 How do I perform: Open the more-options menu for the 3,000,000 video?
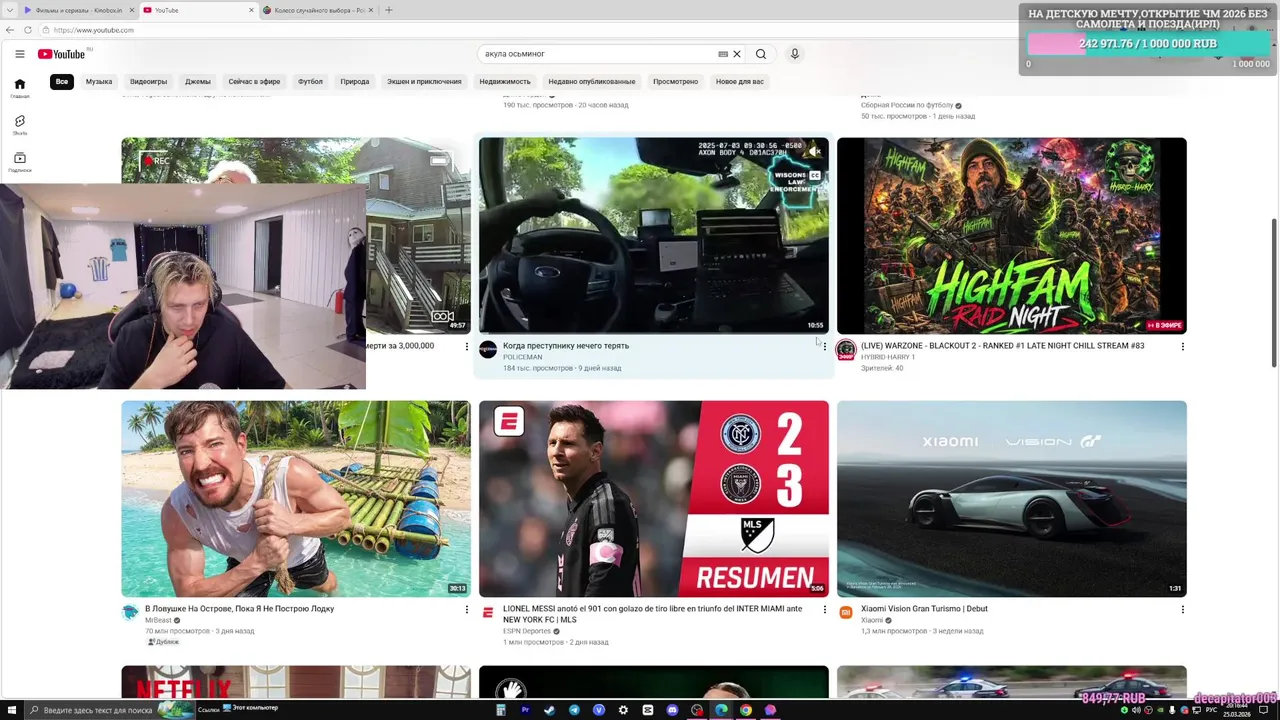point(466,346)
